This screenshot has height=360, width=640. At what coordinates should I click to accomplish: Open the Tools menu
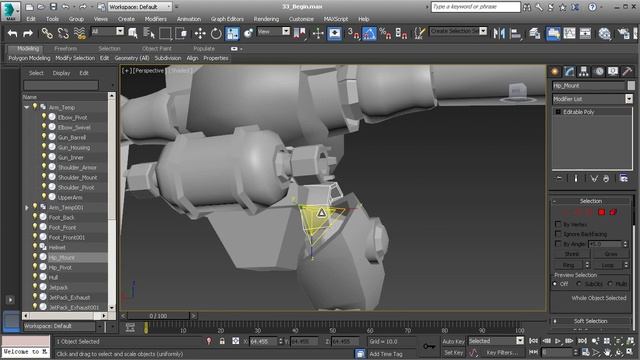coord(52,19)
